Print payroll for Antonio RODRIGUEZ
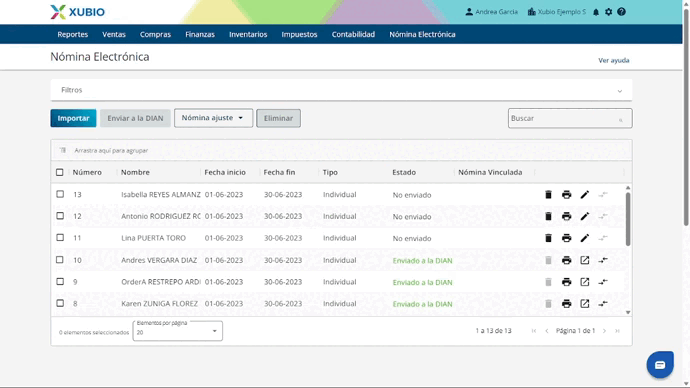This screenshot has height=388, width=690. click(x=566, y=216)
